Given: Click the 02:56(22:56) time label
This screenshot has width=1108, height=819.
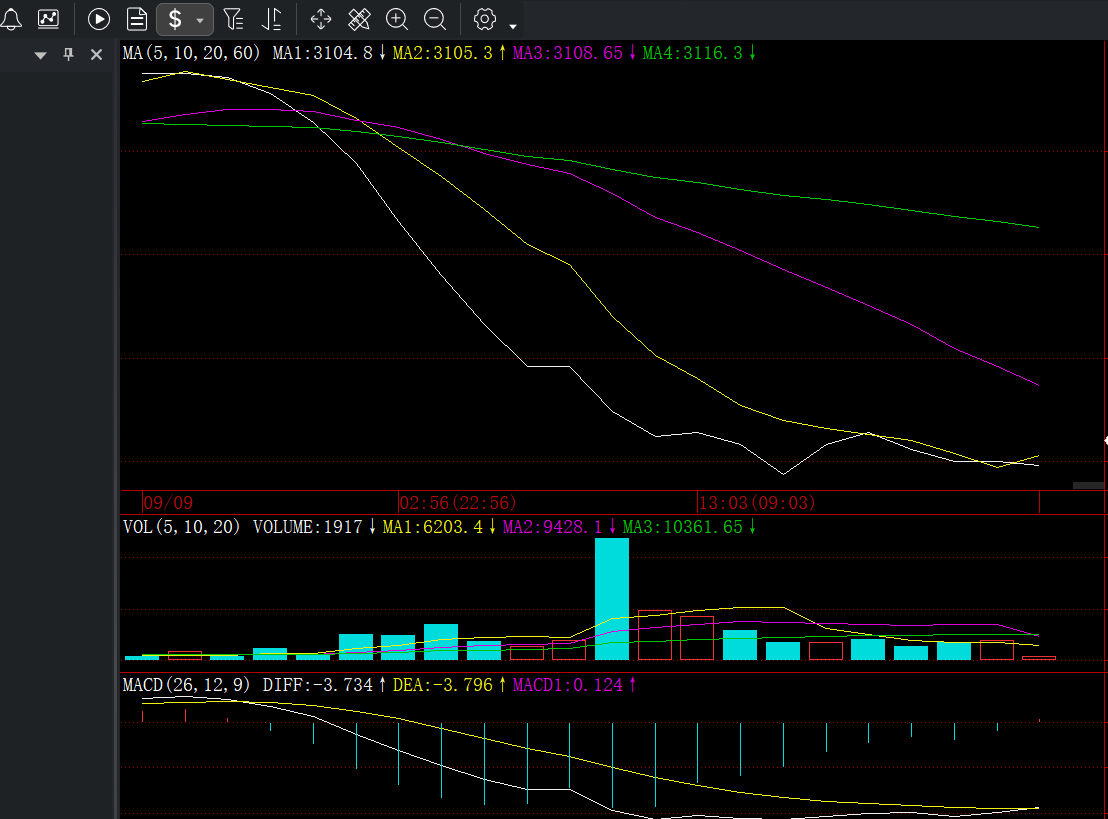Looking at the screenshot, I should (x=458, y=502).
